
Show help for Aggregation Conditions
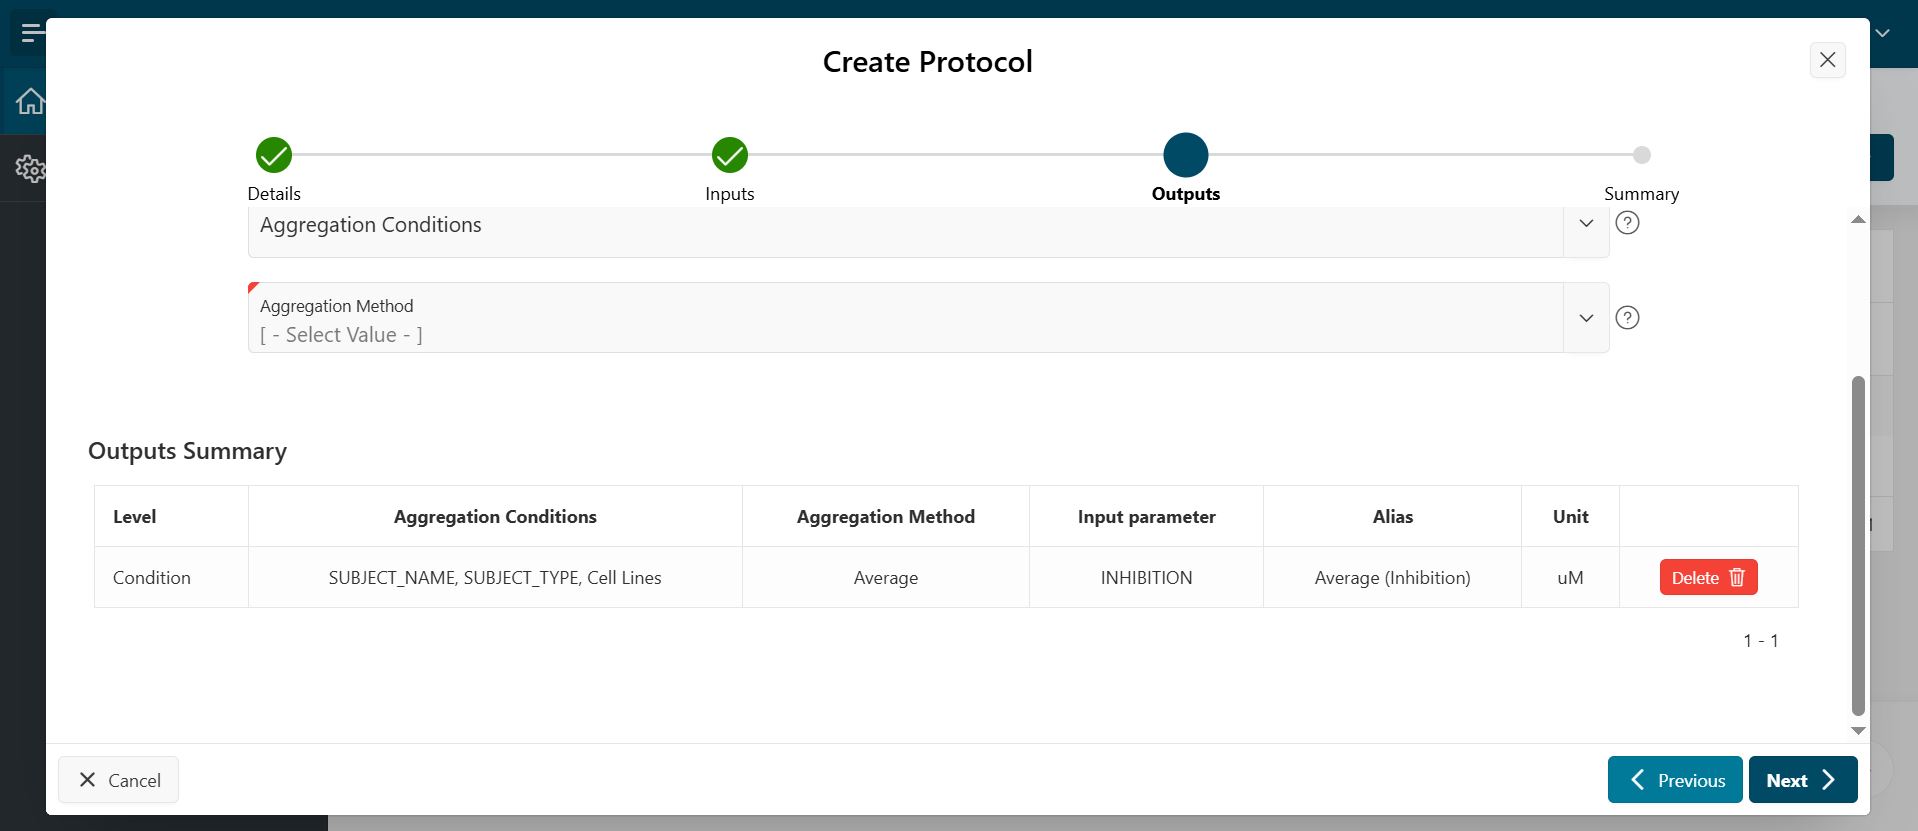click(x=1628, y=223)
